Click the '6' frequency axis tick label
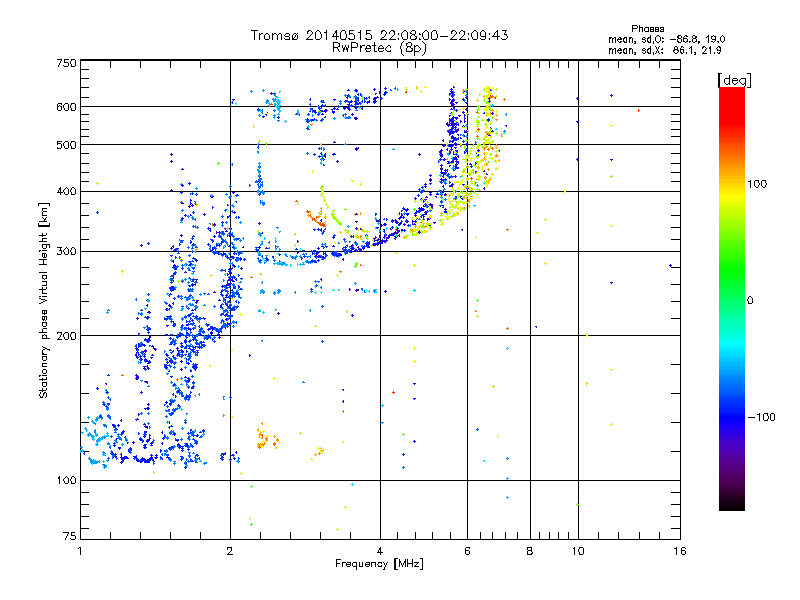 467,551
